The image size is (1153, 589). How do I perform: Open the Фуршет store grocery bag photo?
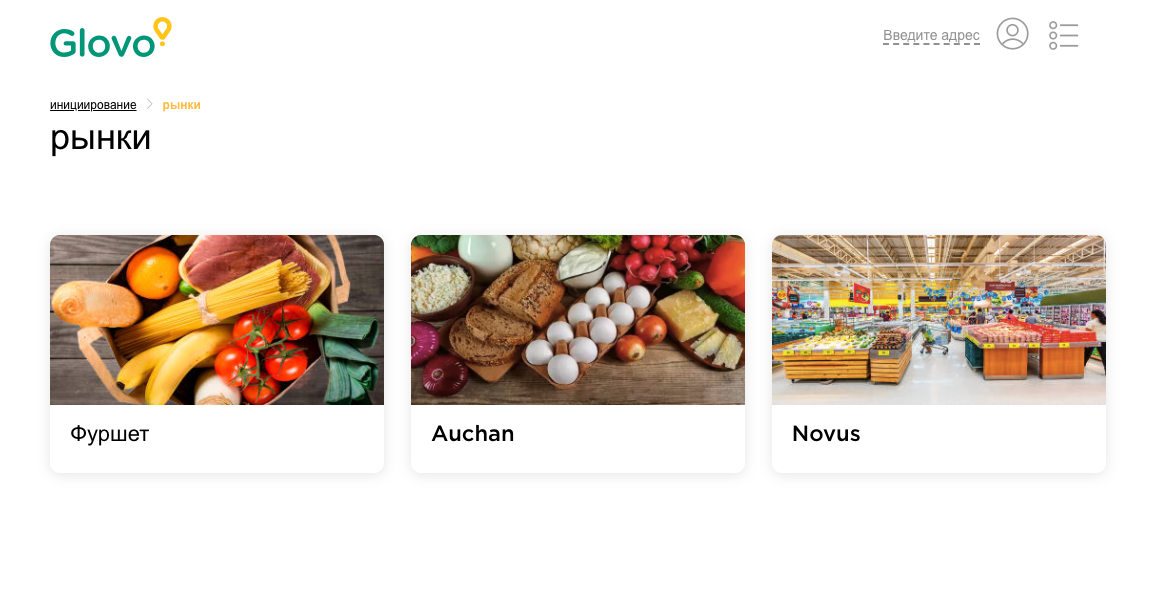pos(217,320)
